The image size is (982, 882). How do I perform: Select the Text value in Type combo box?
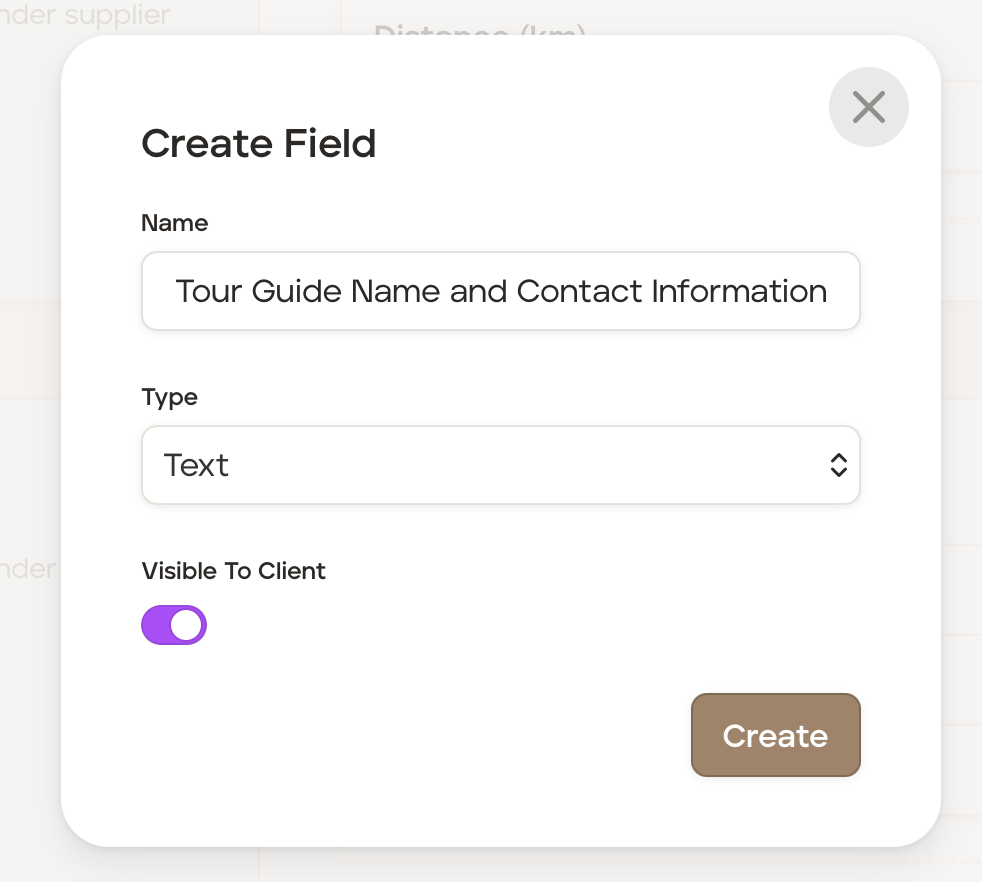point(197,465)
